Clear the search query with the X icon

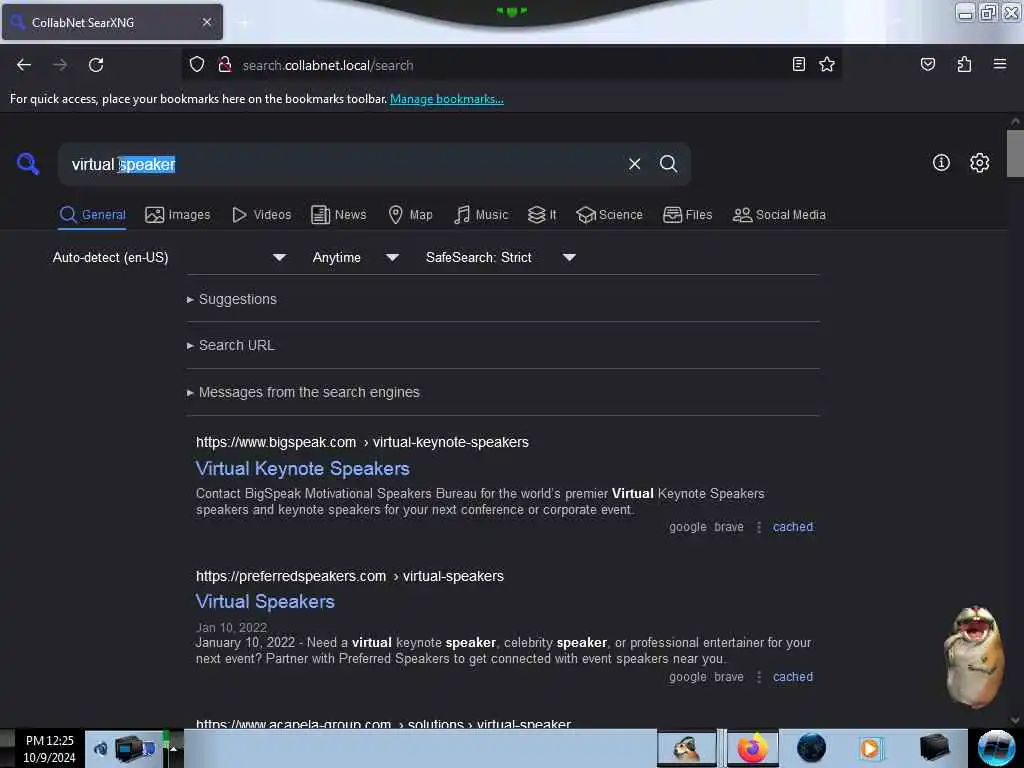tap(634, 164)
